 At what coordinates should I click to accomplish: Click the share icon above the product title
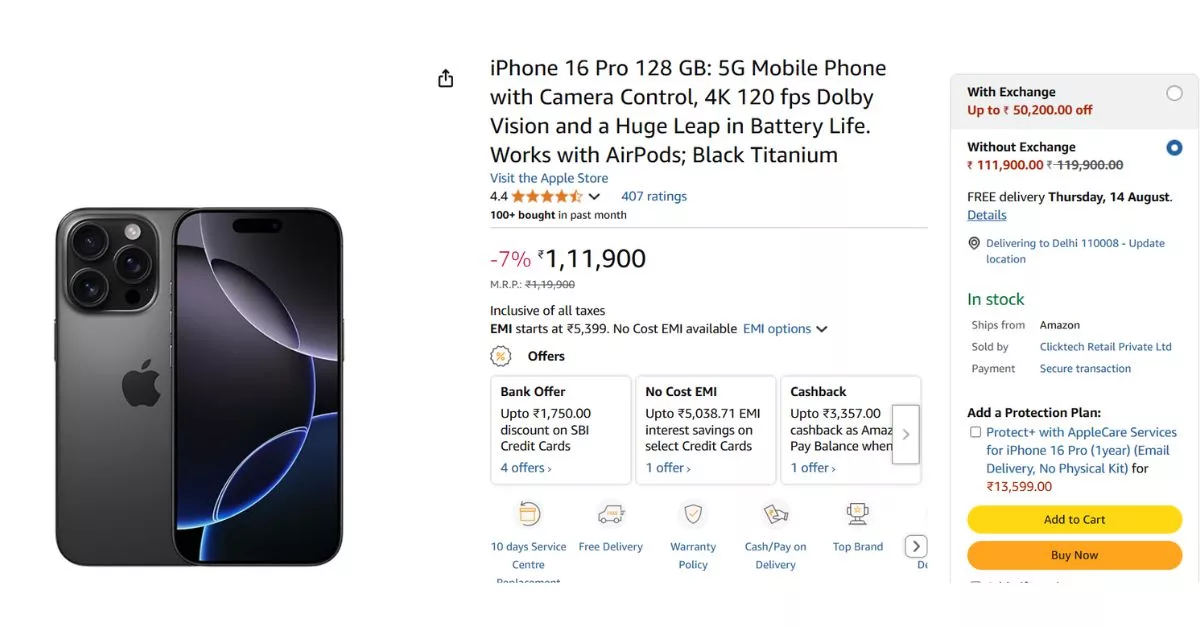pos(445,77)
